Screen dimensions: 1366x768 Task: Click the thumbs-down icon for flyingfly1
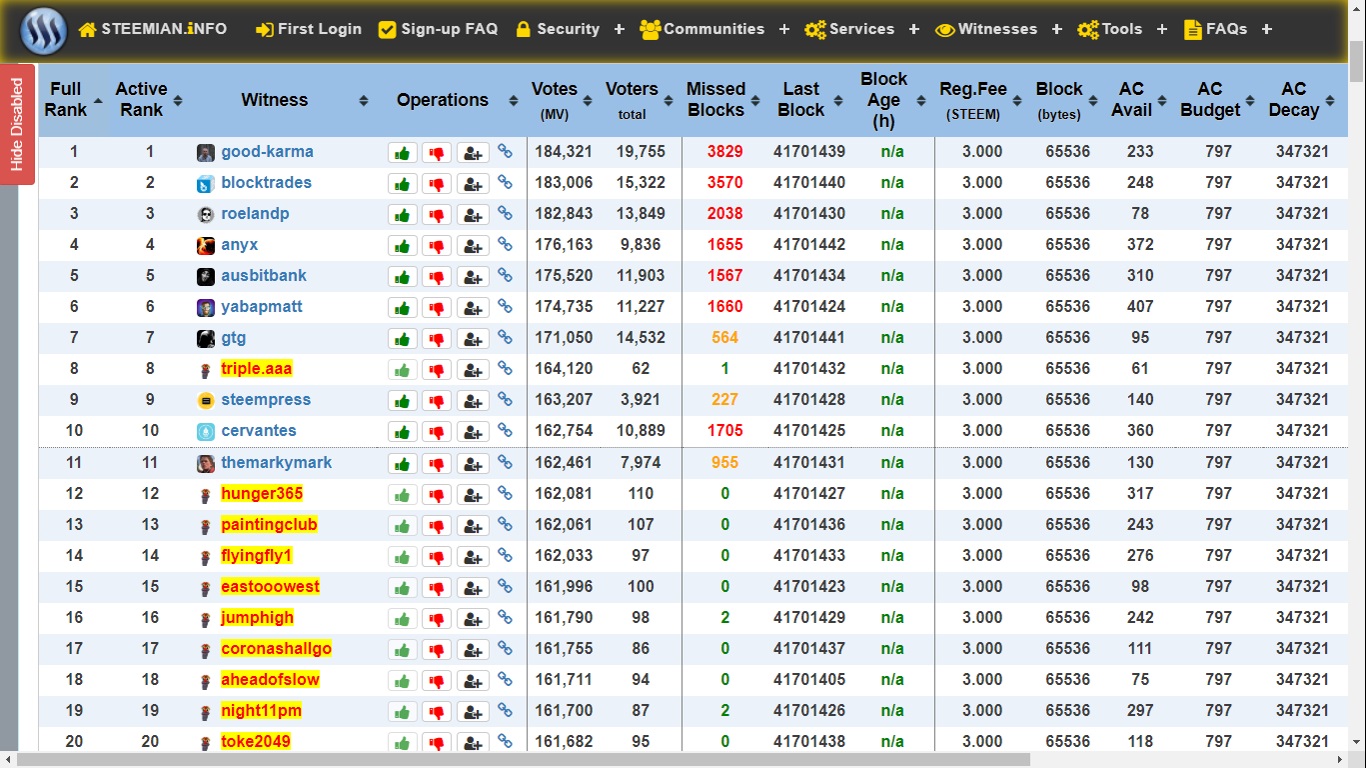pos(437,557)
